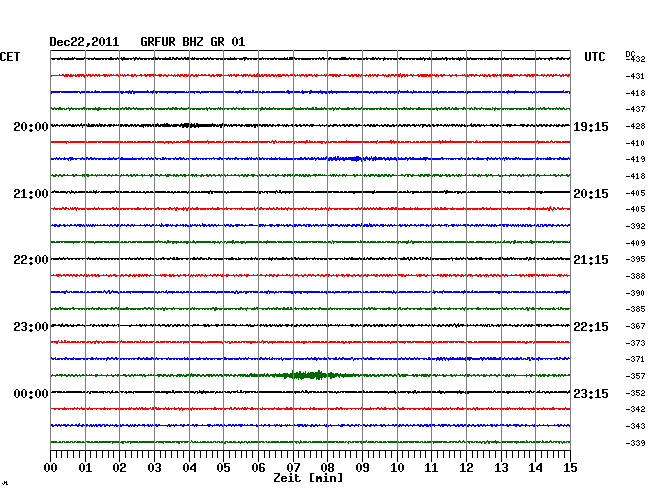The height and width of the screenshot is (494, 650).
Task: Select the DC offset value -390
Action: click(x=635, y=293)
